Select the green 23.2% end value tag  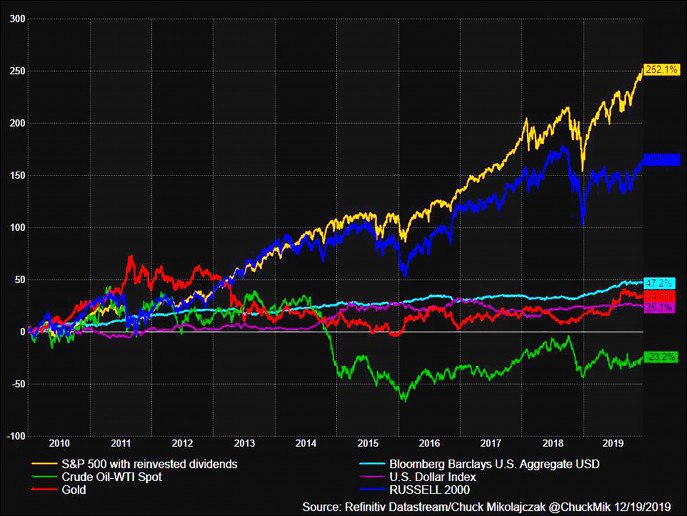point(659,356)
